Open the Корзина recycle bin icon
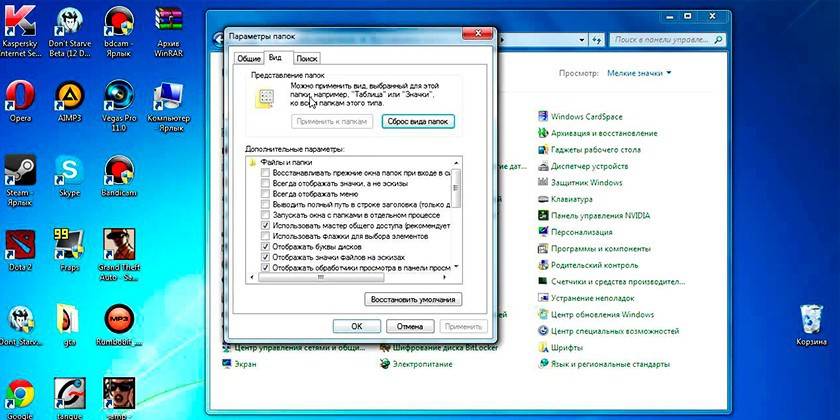 click(x=811, y=322)
